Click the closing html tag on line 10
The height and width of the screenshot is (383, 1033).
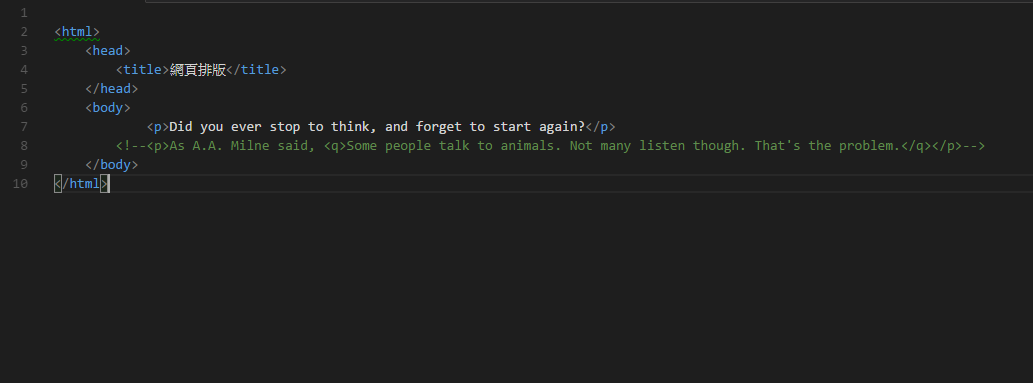81,184
